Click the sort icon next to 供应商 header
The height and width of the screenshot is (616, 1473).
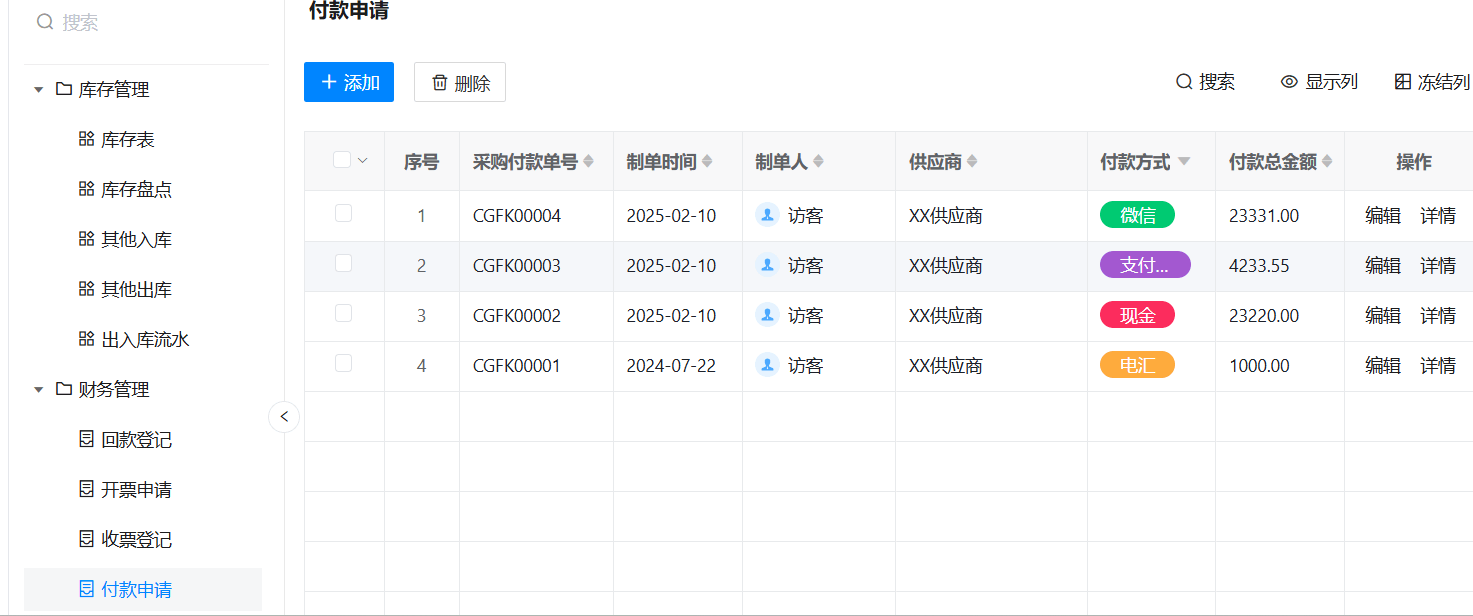(972, 161)
